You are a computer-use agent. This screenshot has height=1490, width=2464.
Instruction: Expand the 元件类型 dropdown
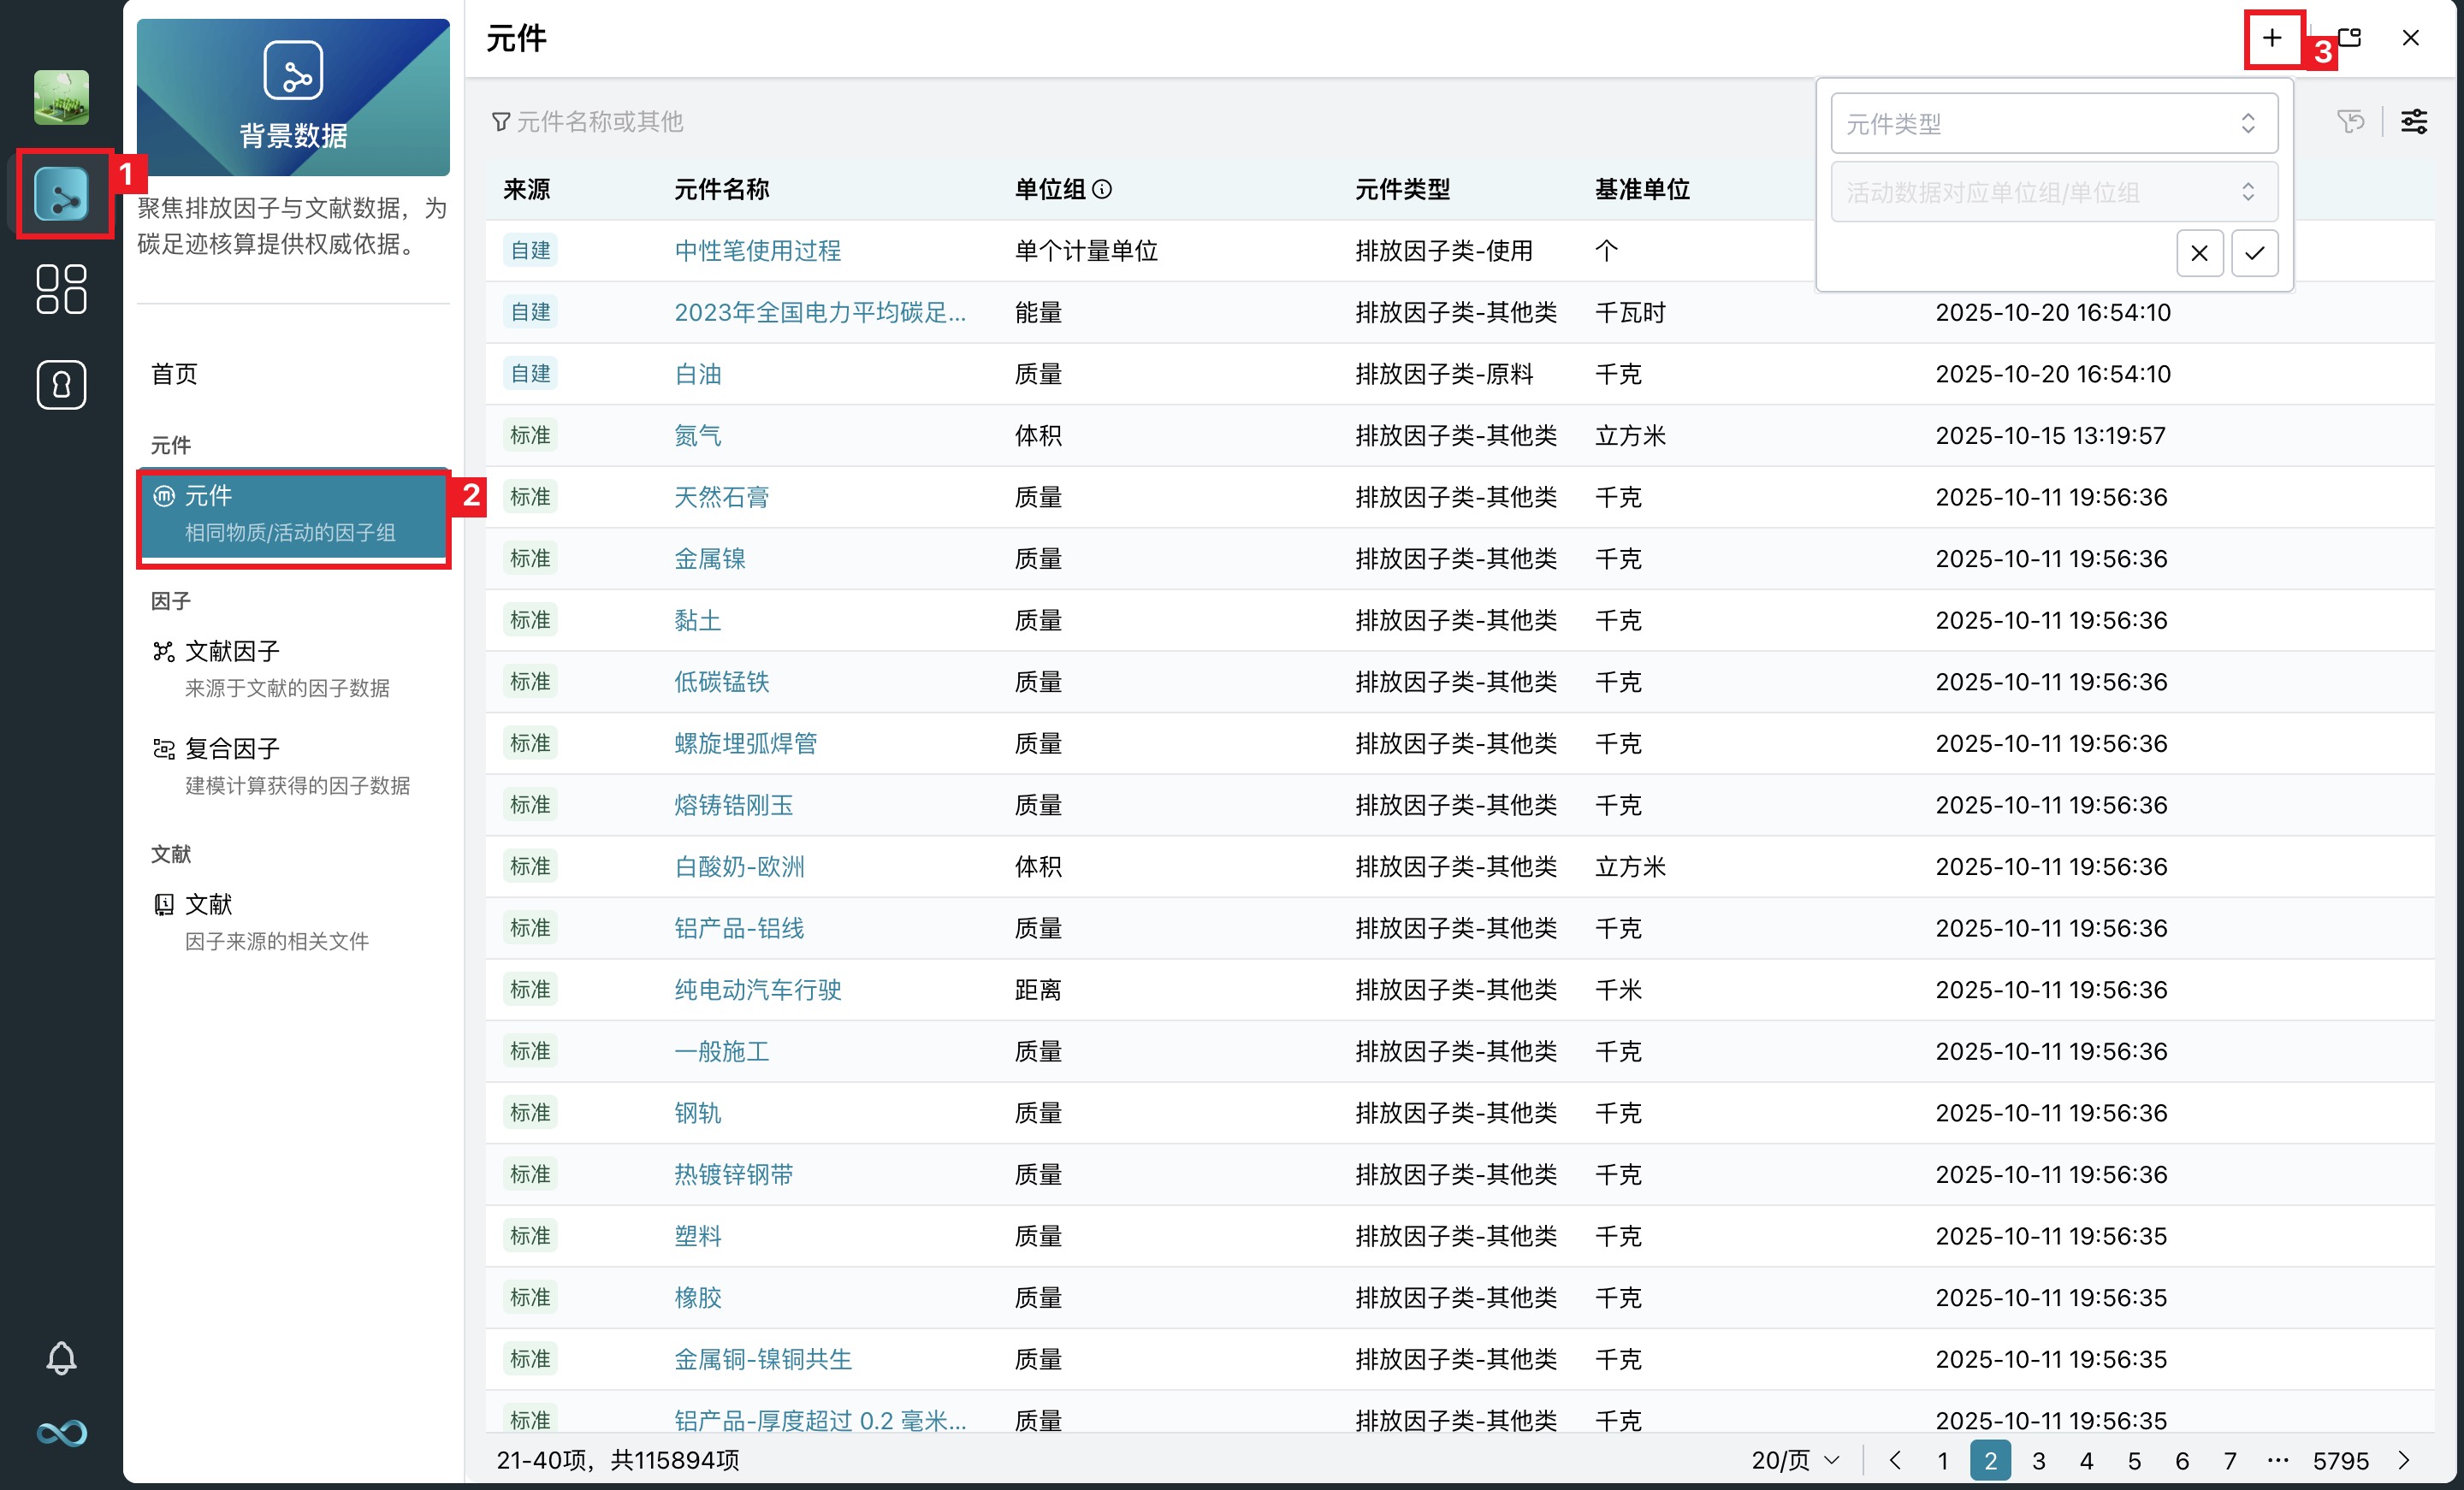[x=2054, y=124]
